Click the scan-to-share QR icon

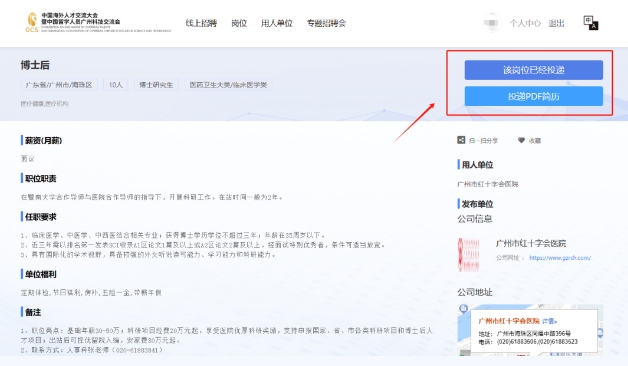[461, 140]
